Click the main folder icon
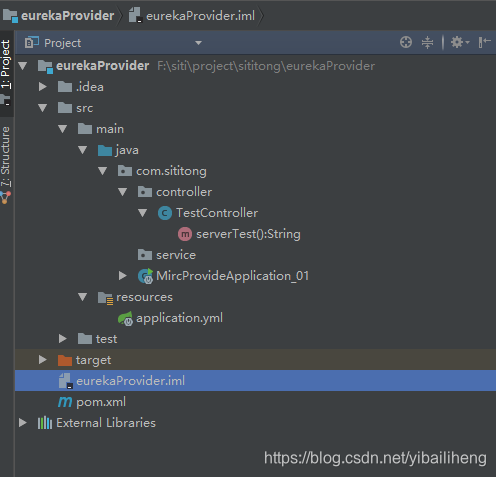 point(85,129)
